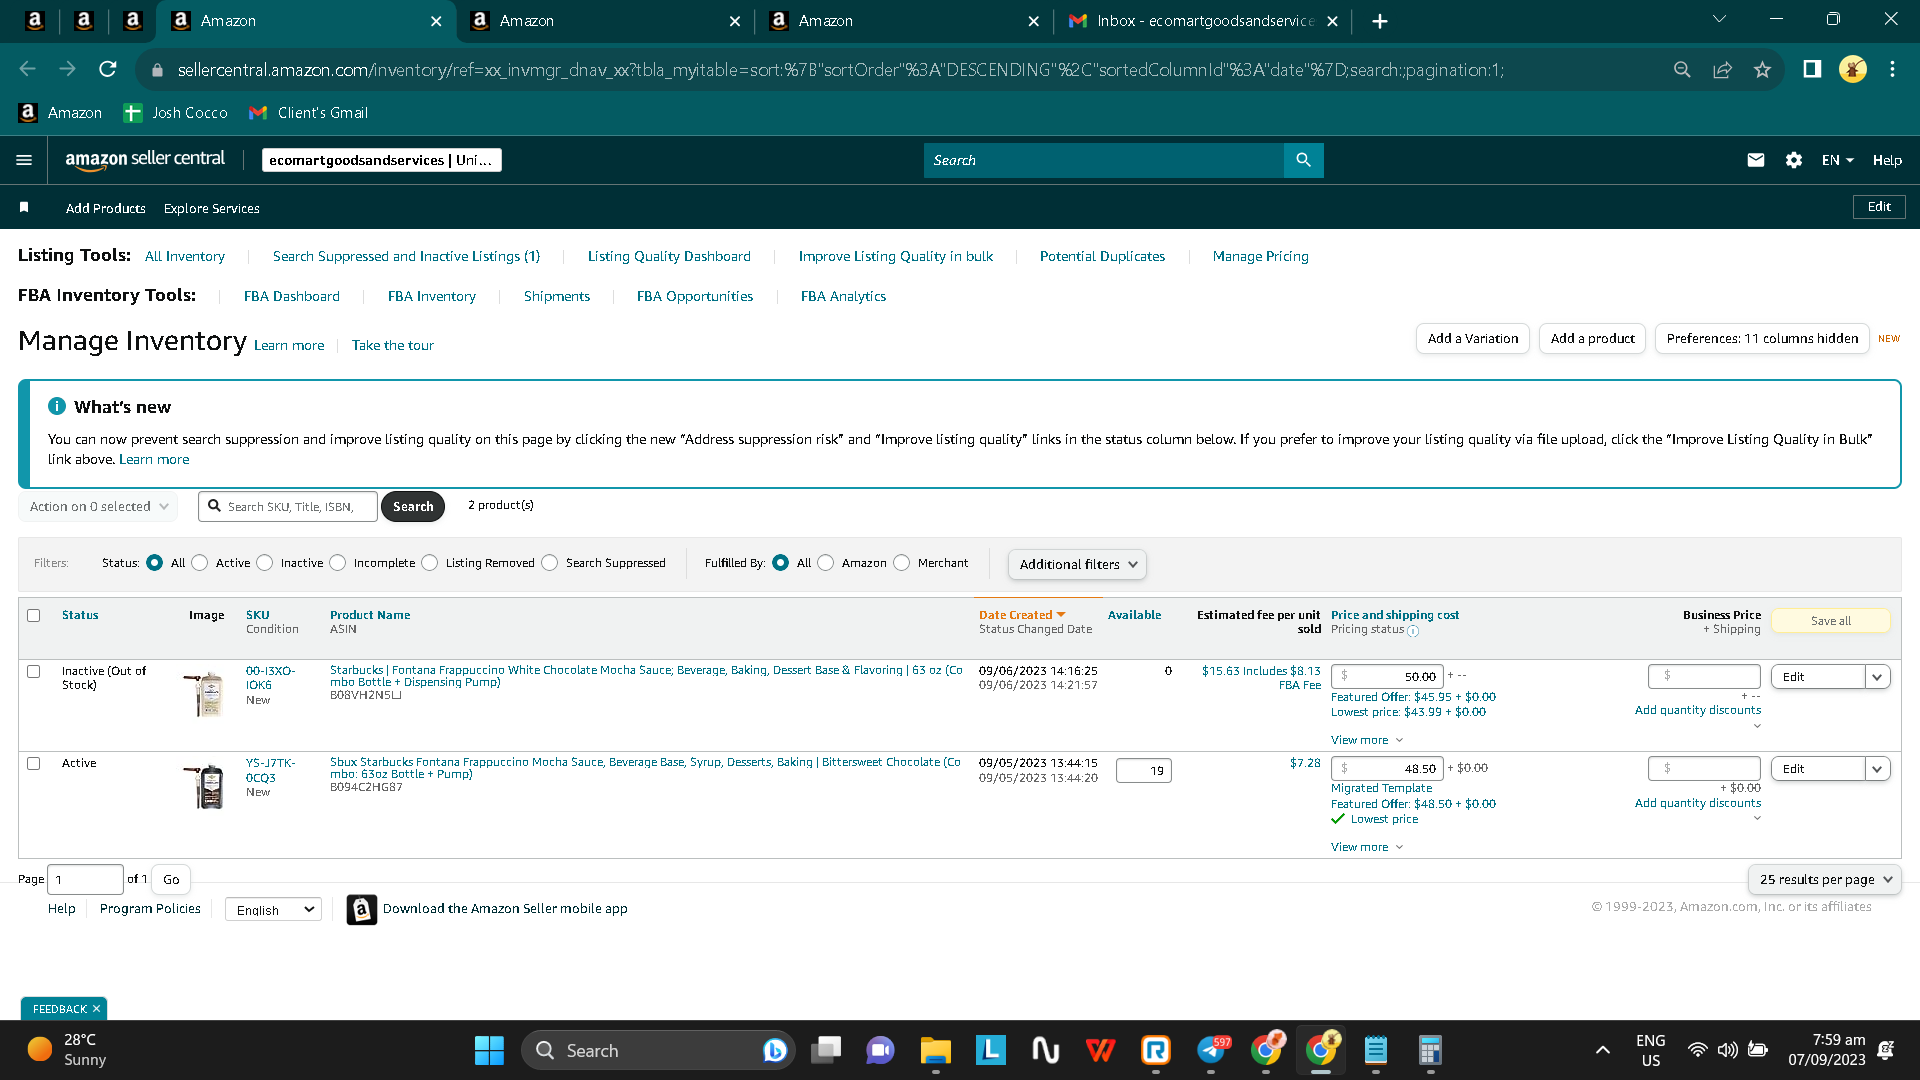Select the Incomplete status filter radio
This screenshot has width=1920, height=1080.
tap(338, 563)
